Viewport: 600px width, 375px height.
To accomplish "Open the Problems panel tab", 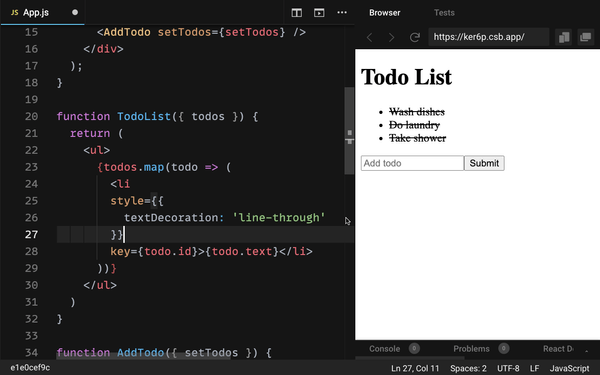I will click(x=471, y=349).
